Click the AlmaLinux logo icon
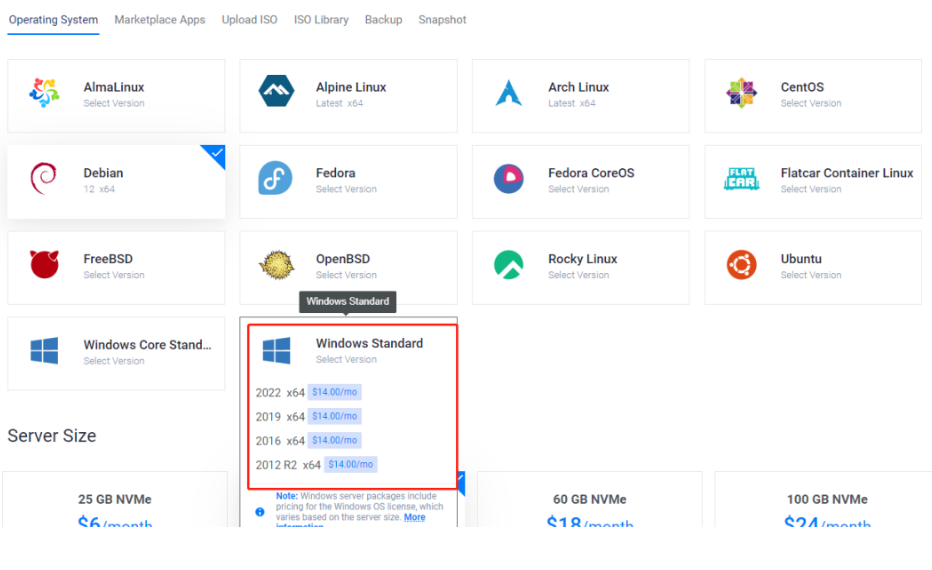 (44, 94)
